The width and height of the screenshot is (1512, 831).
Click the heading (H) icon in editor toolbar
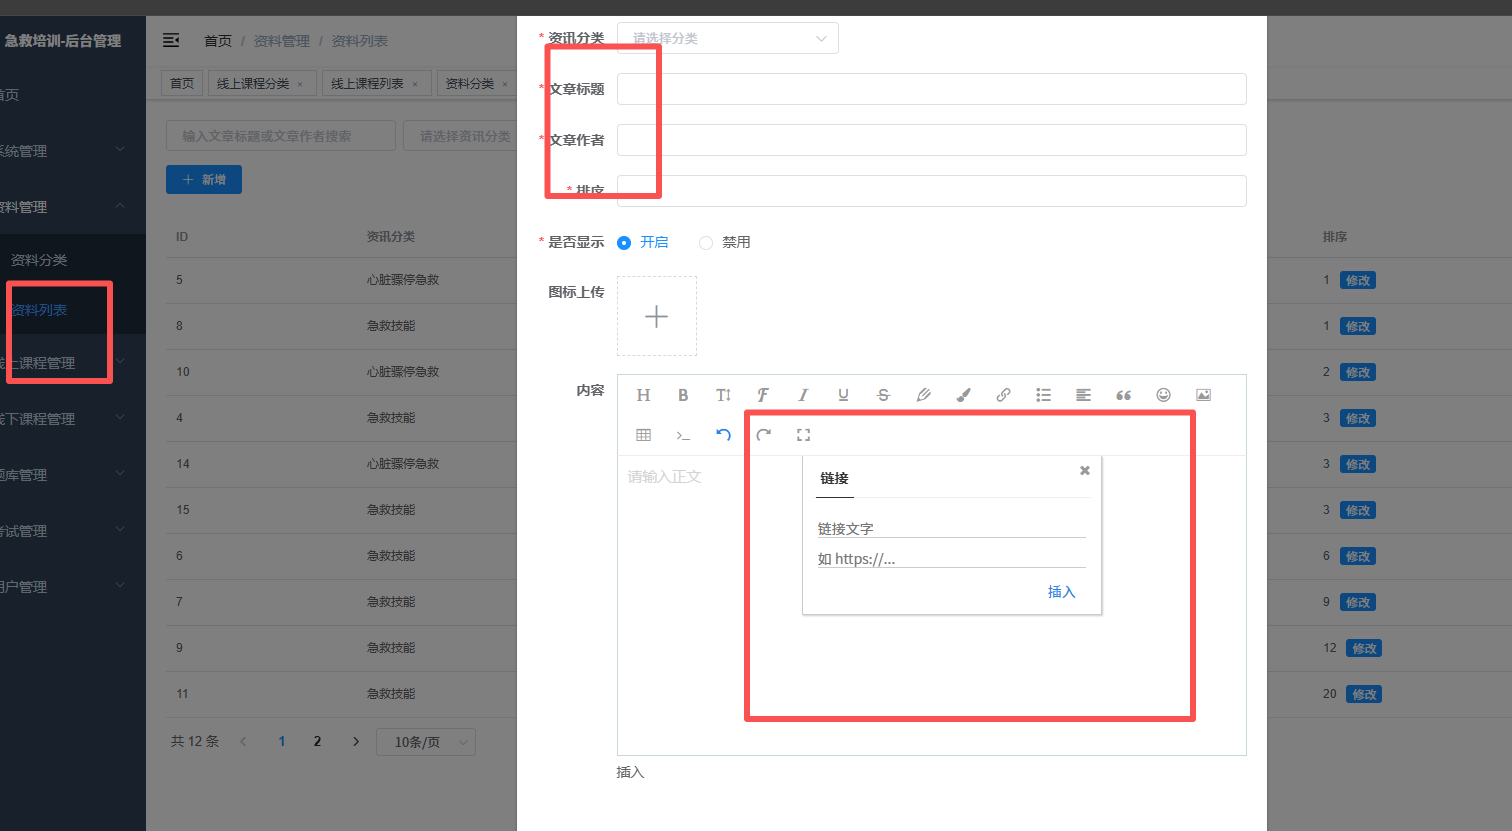(x=643, y=395)
